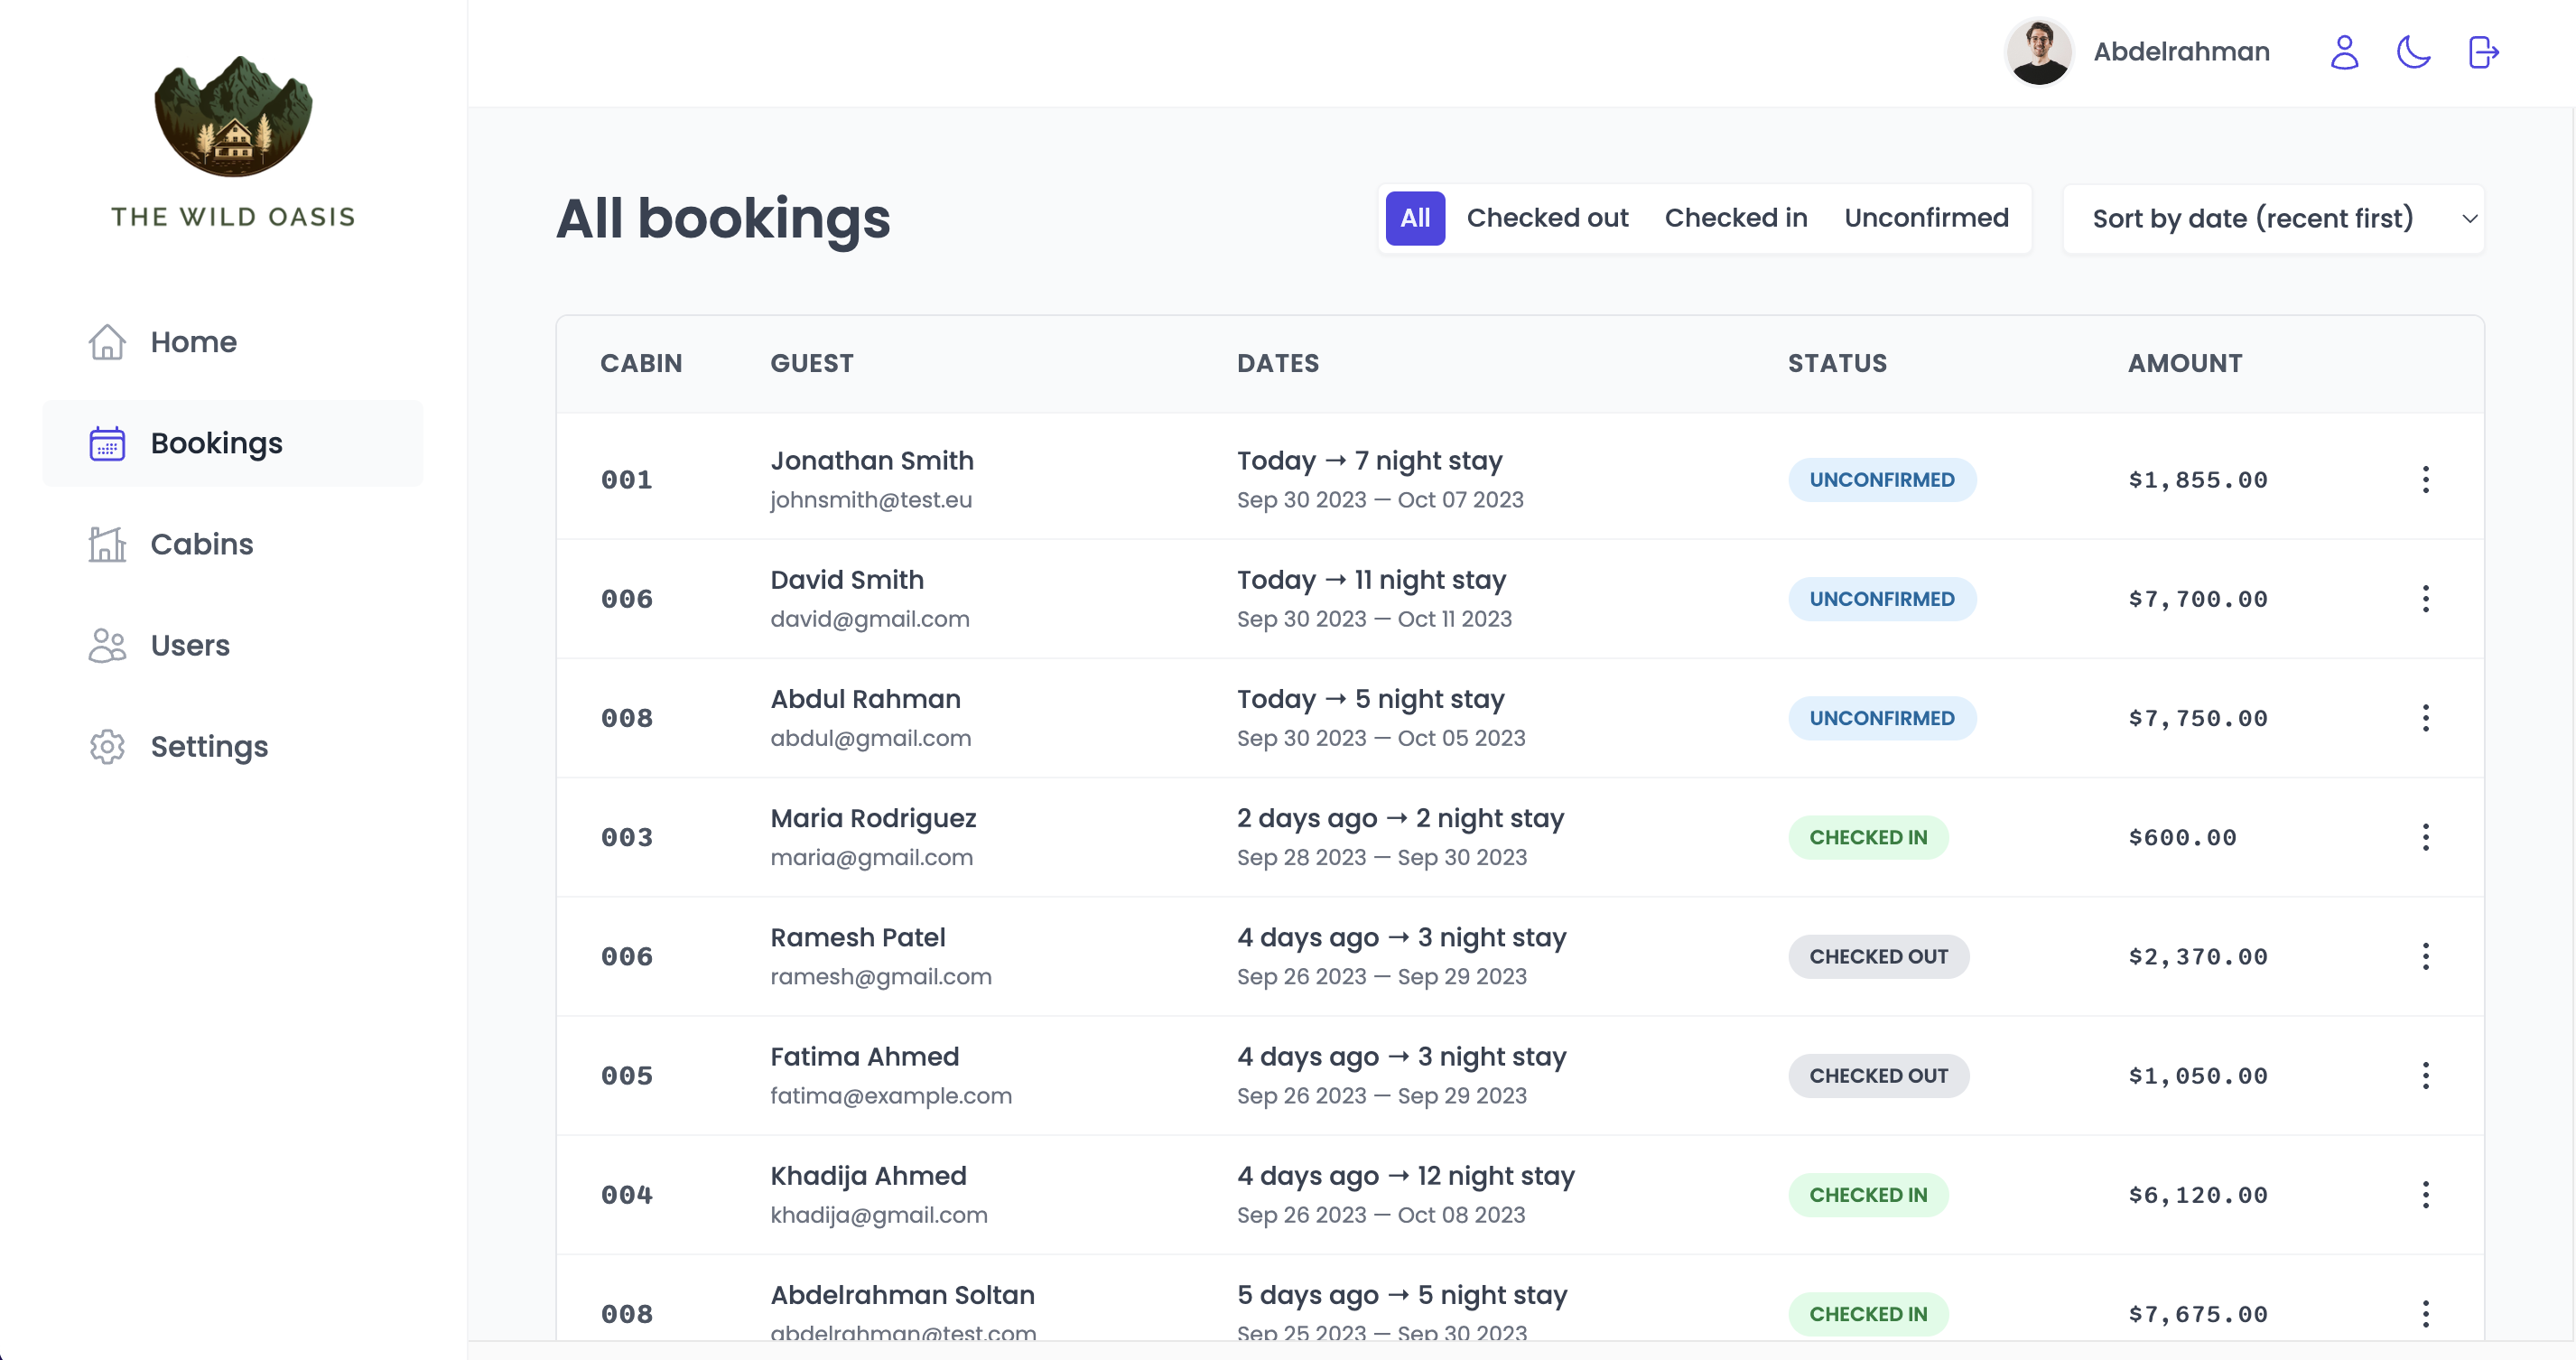Open actions menu for Fatima Ahmed
This screenshot has height=1360, width=2576.
coord(2425,1076)
